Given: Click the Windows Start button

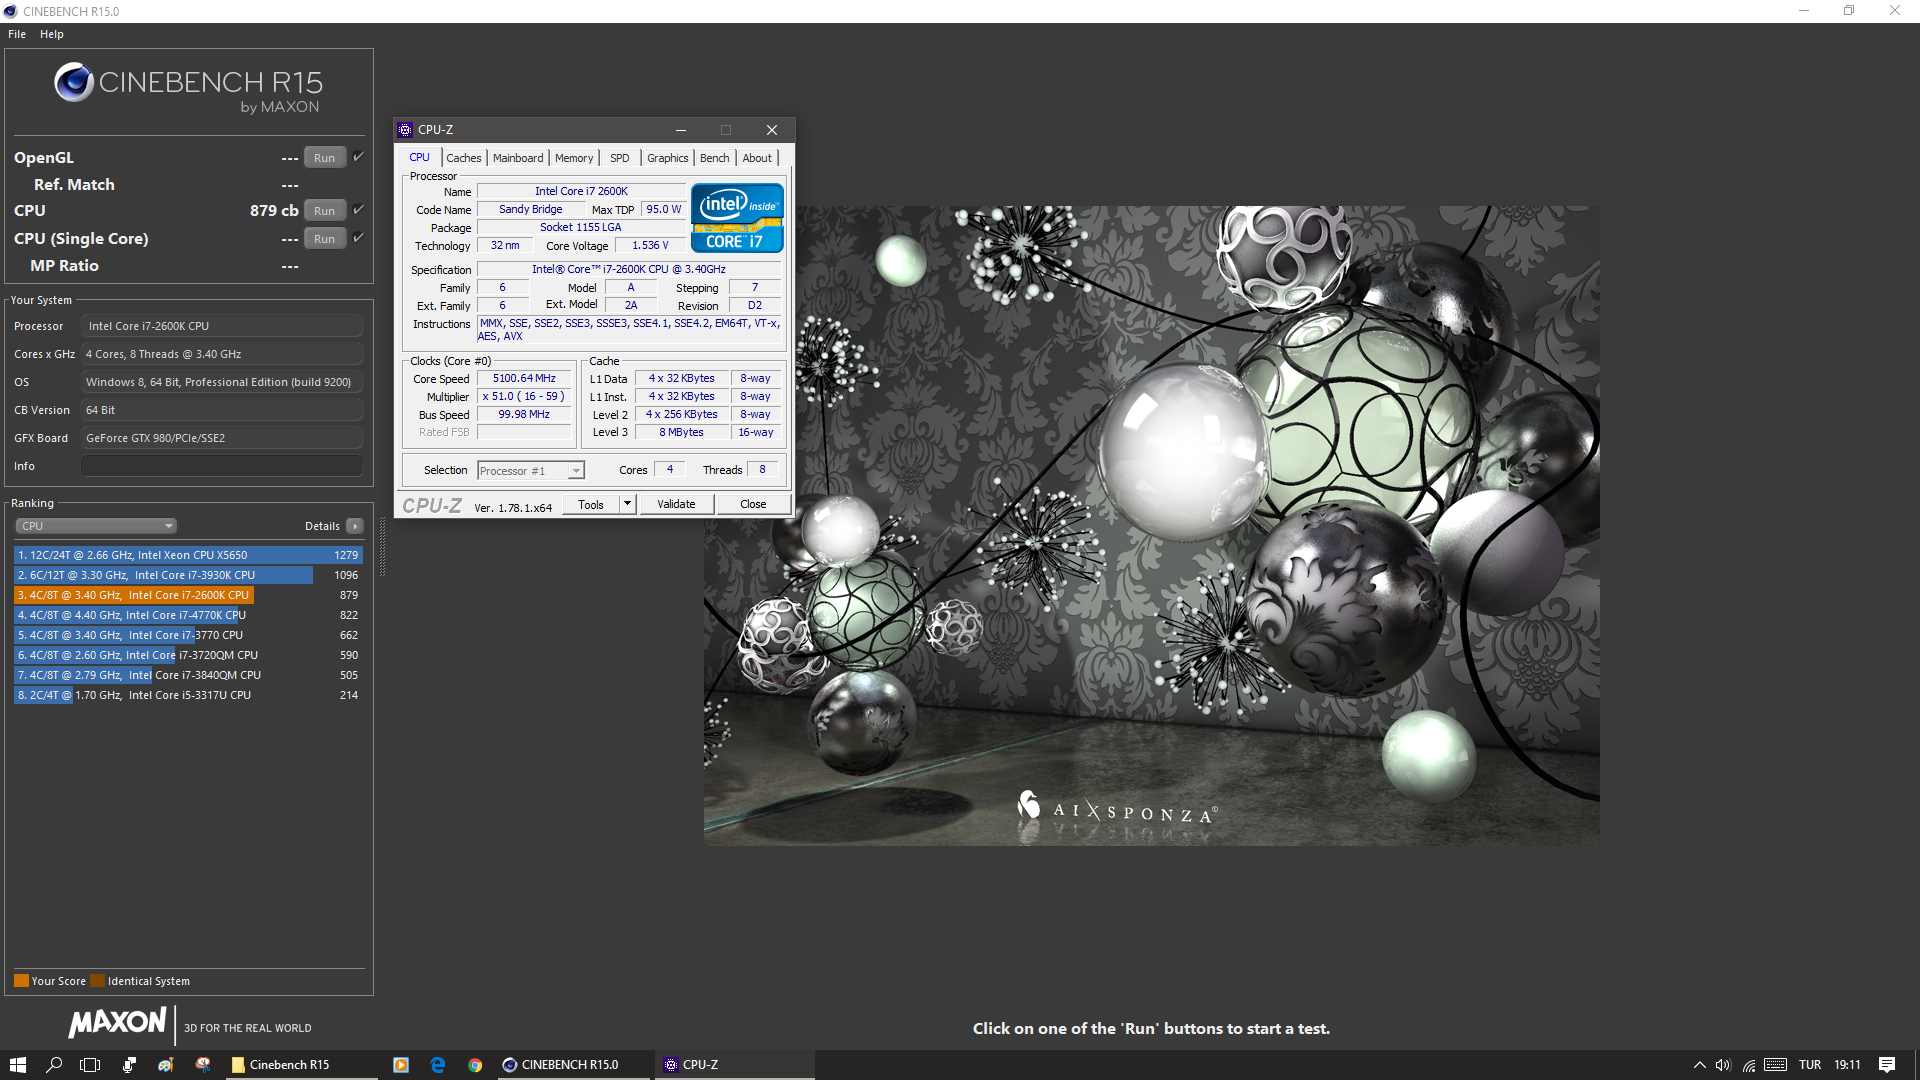Looking at the screenshot, I should [17, 1065].
